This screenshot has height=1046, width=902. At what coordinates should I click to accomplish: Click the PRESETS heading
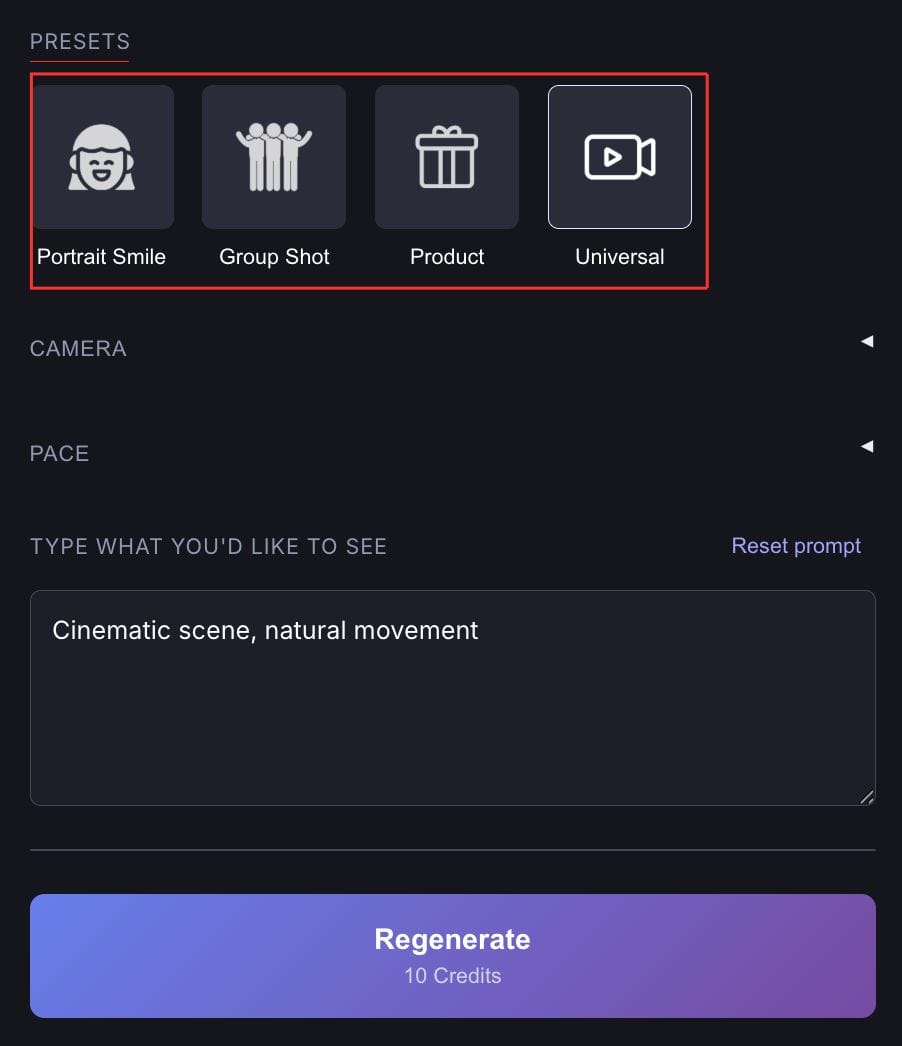(80, 42)
